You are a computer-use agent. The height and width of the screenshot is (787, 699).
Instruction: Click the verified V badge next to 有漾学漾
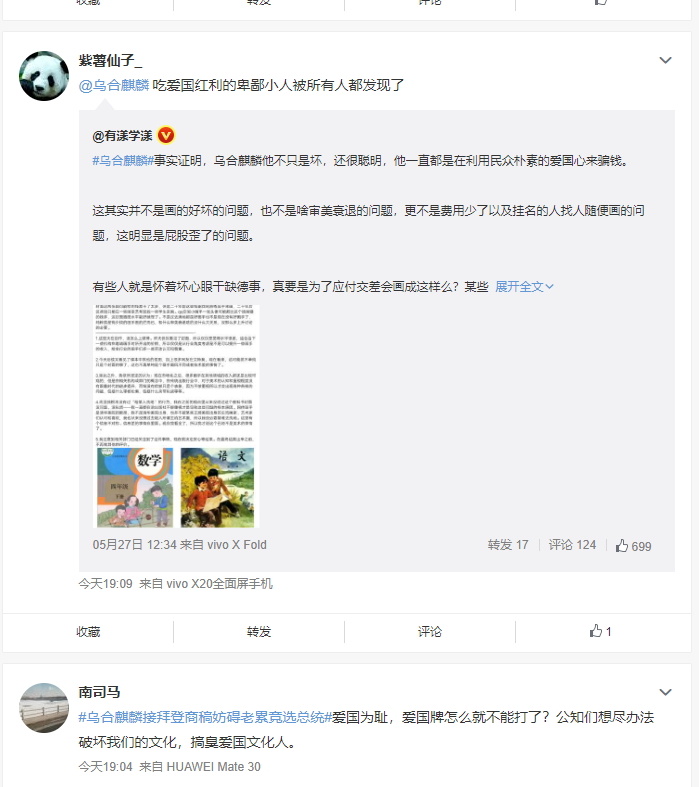tap(166, 136)
